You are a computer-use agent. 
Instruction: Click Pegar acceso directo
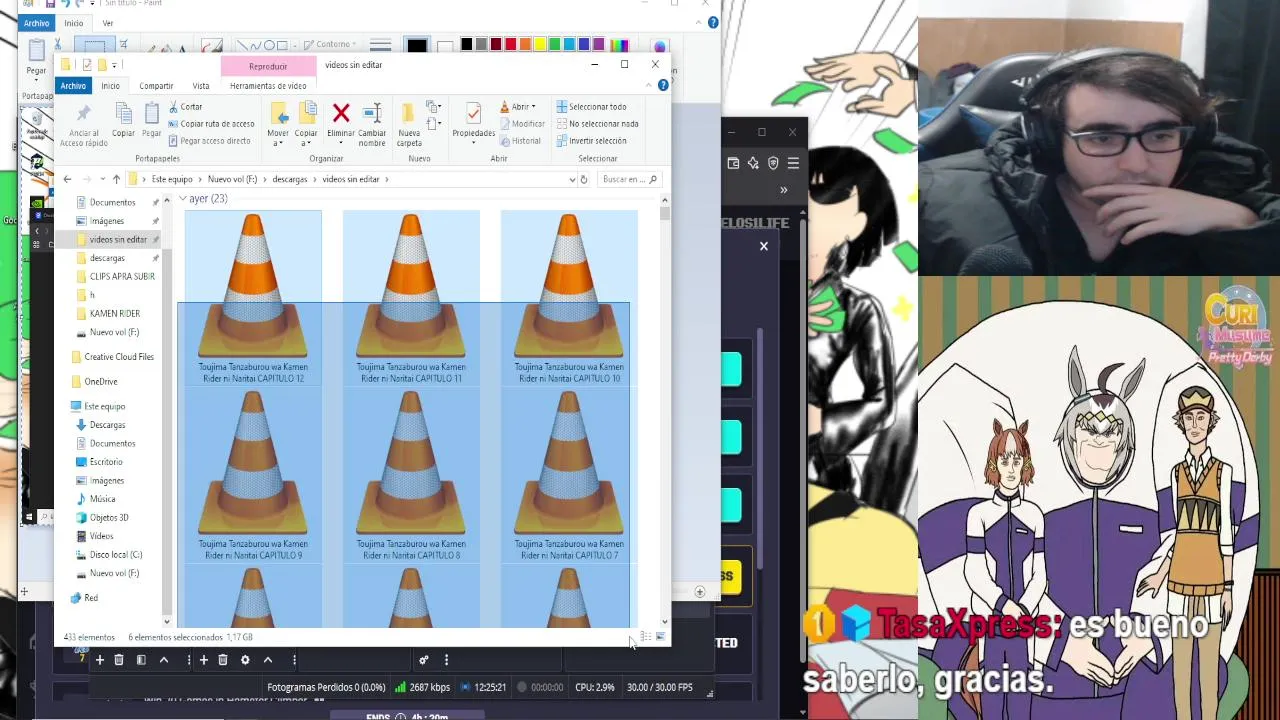click(209, 141)
